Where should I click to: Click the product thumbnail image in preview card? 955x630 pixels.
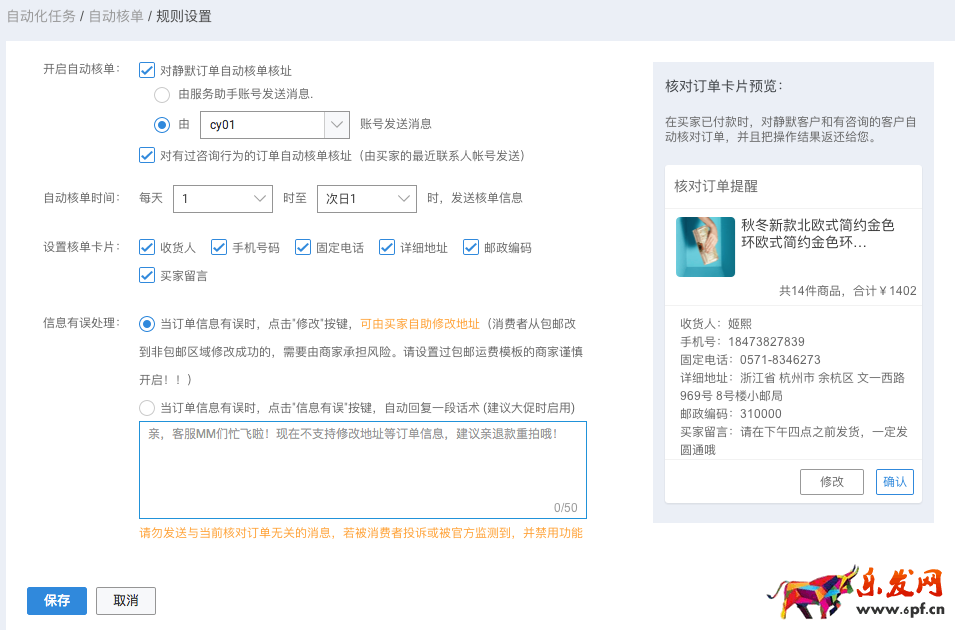click(705, 247)
